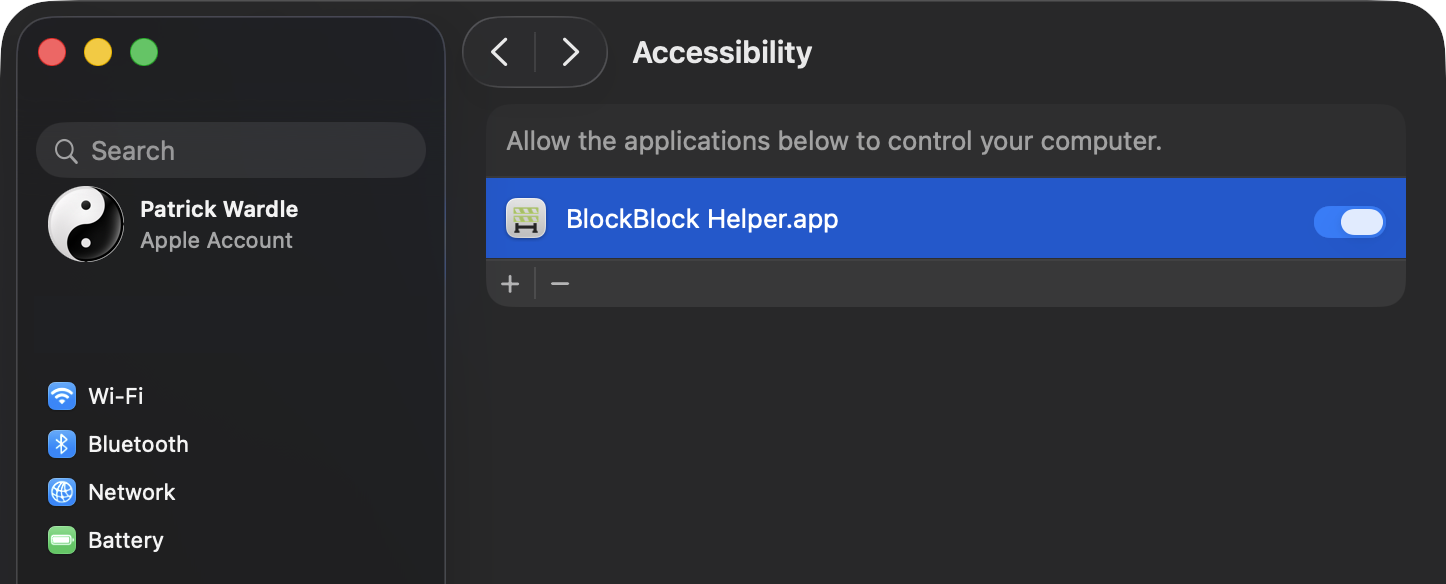The height and width of the screenshot is (584, 1446).
Task: Minimize window with the yellow button
Action: 98,52
